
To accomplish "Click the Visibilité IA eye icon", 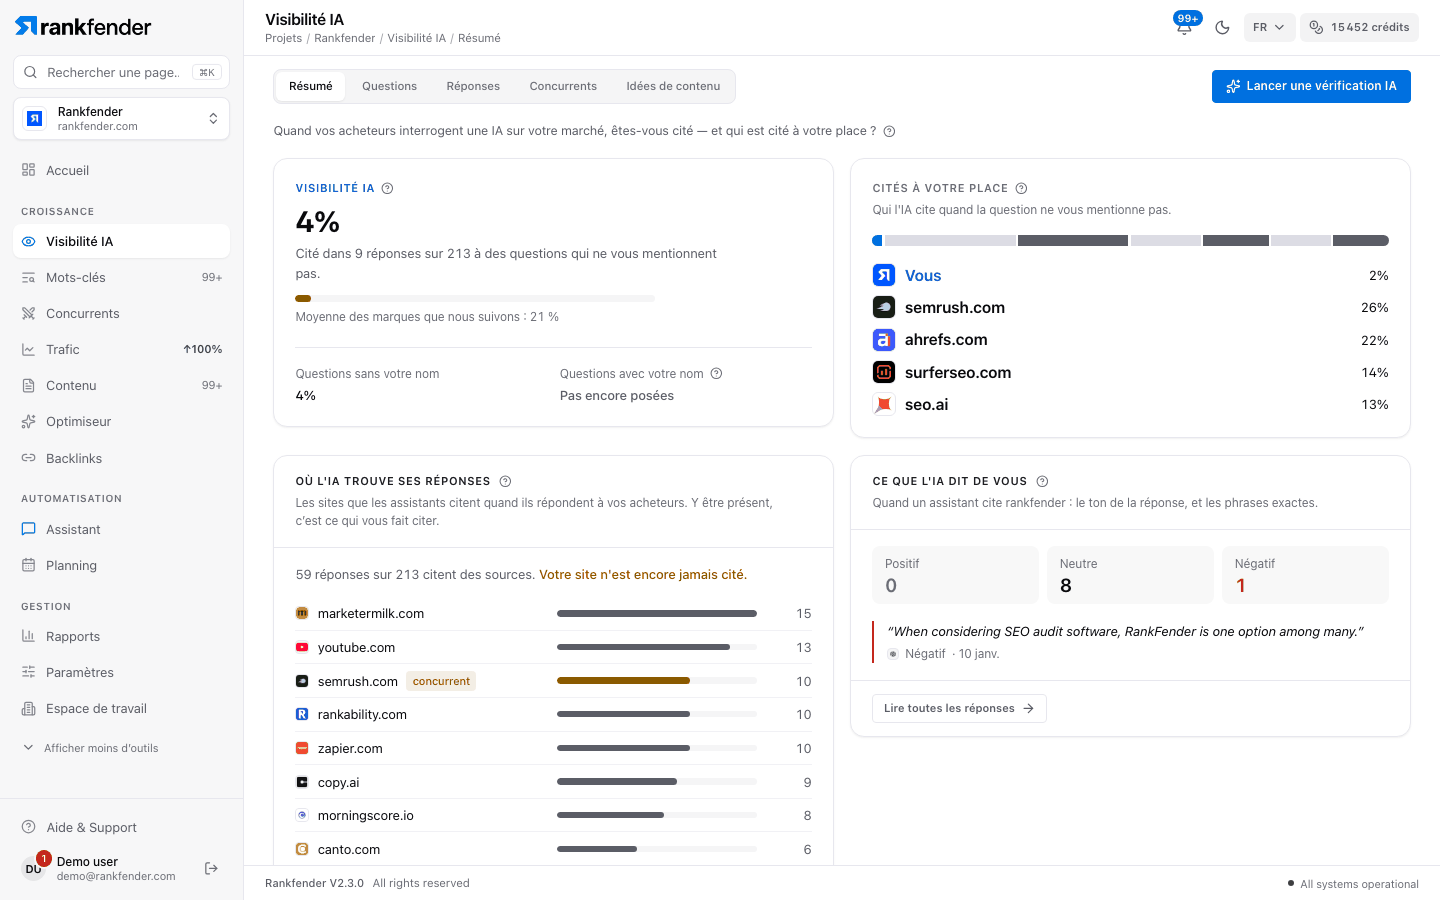I will pos(29,241).
